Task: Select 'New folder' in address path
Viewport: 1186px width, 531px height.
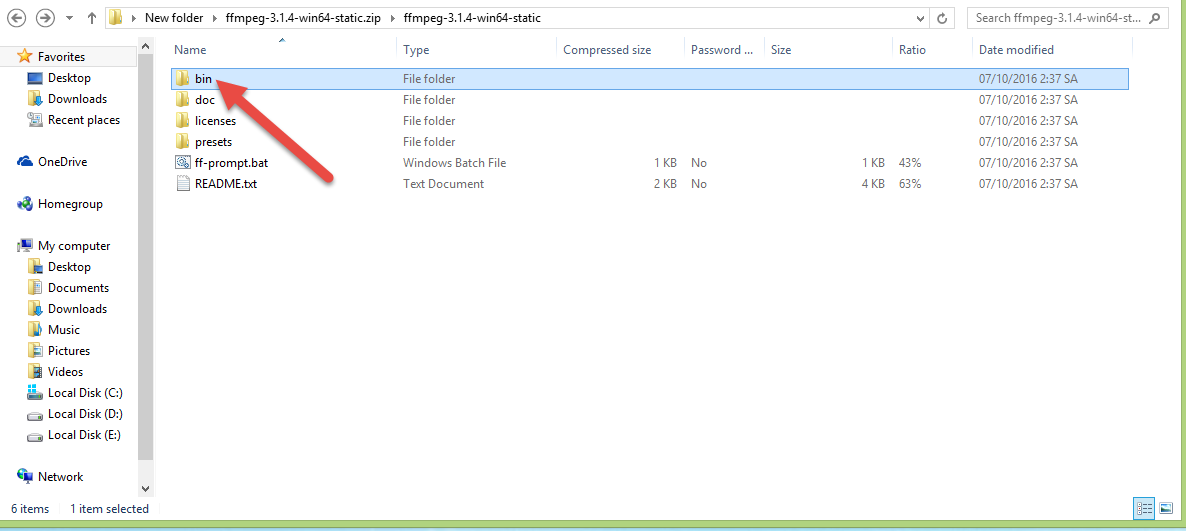Action: click(x=174, y=17)
